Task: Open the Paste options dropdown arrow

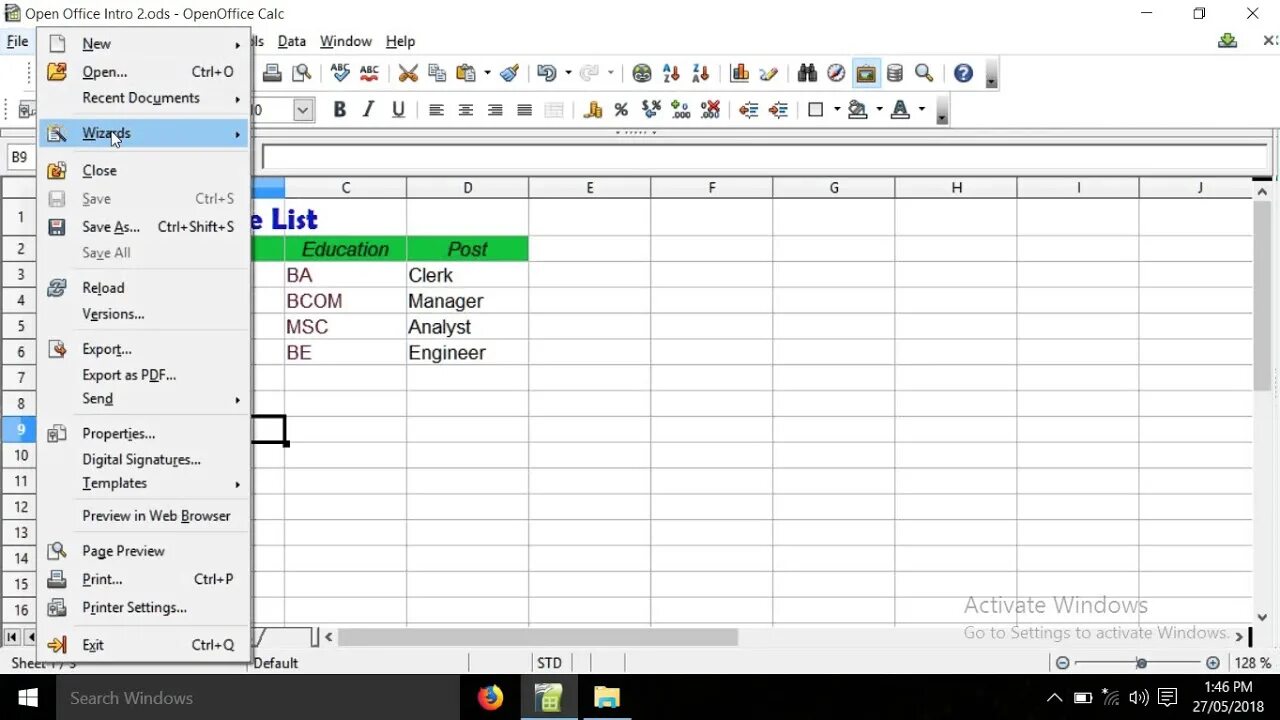Action: [487, 73]
